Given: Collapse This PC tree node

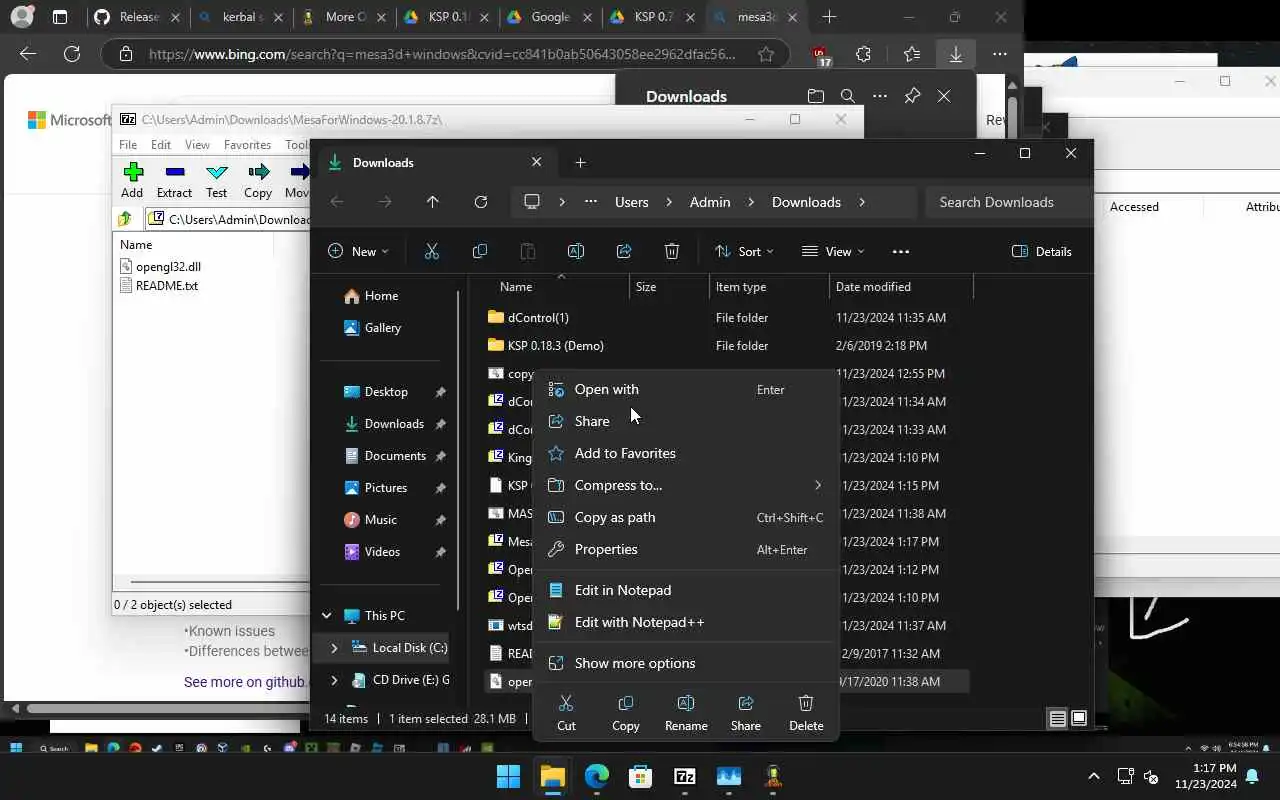Looking at the screenshot, I should click(x=326, y=616).
